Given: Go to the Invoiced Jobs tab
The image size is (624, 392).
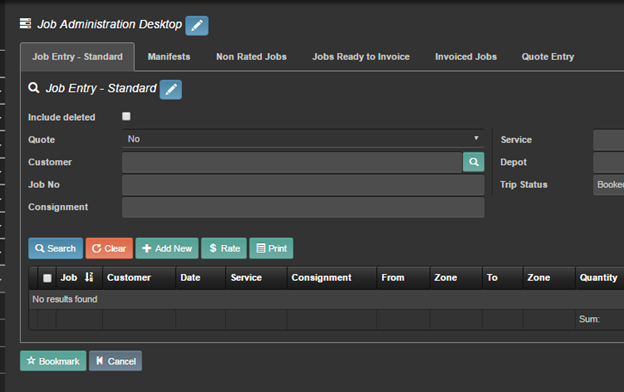Looking at the screenshot, I should coord(466,57).
